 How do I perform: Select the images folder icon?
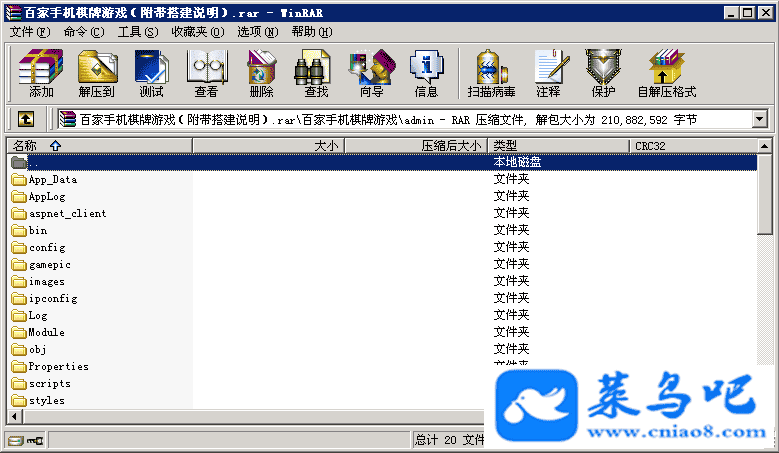pyautogui.click(x=19, y=282)
